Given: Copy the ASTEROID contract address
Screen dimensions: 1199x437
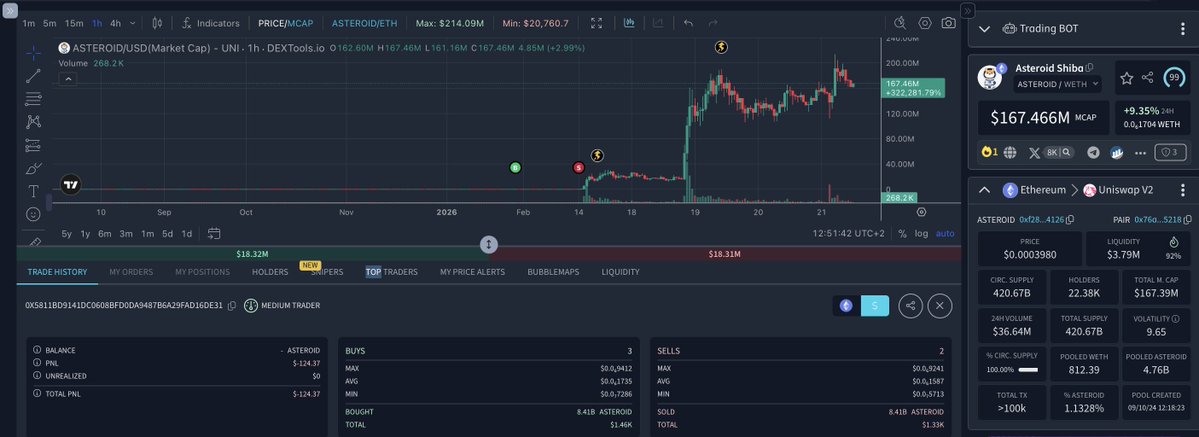Looking at the screenshot, I should 1070,220.
